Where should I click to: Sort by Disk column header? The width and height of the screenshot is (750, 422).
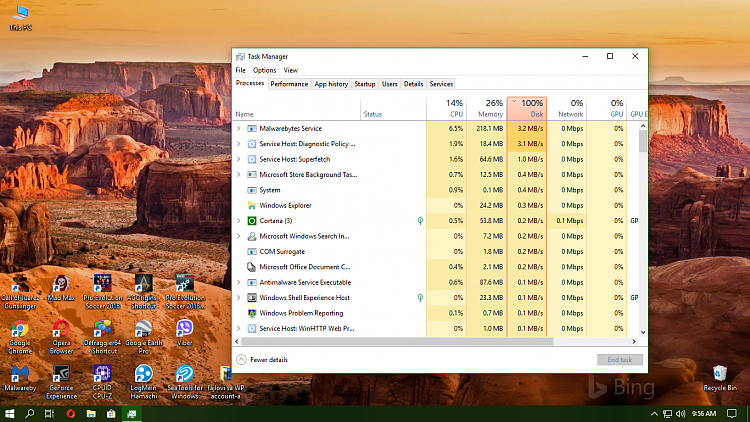point(527,109)
